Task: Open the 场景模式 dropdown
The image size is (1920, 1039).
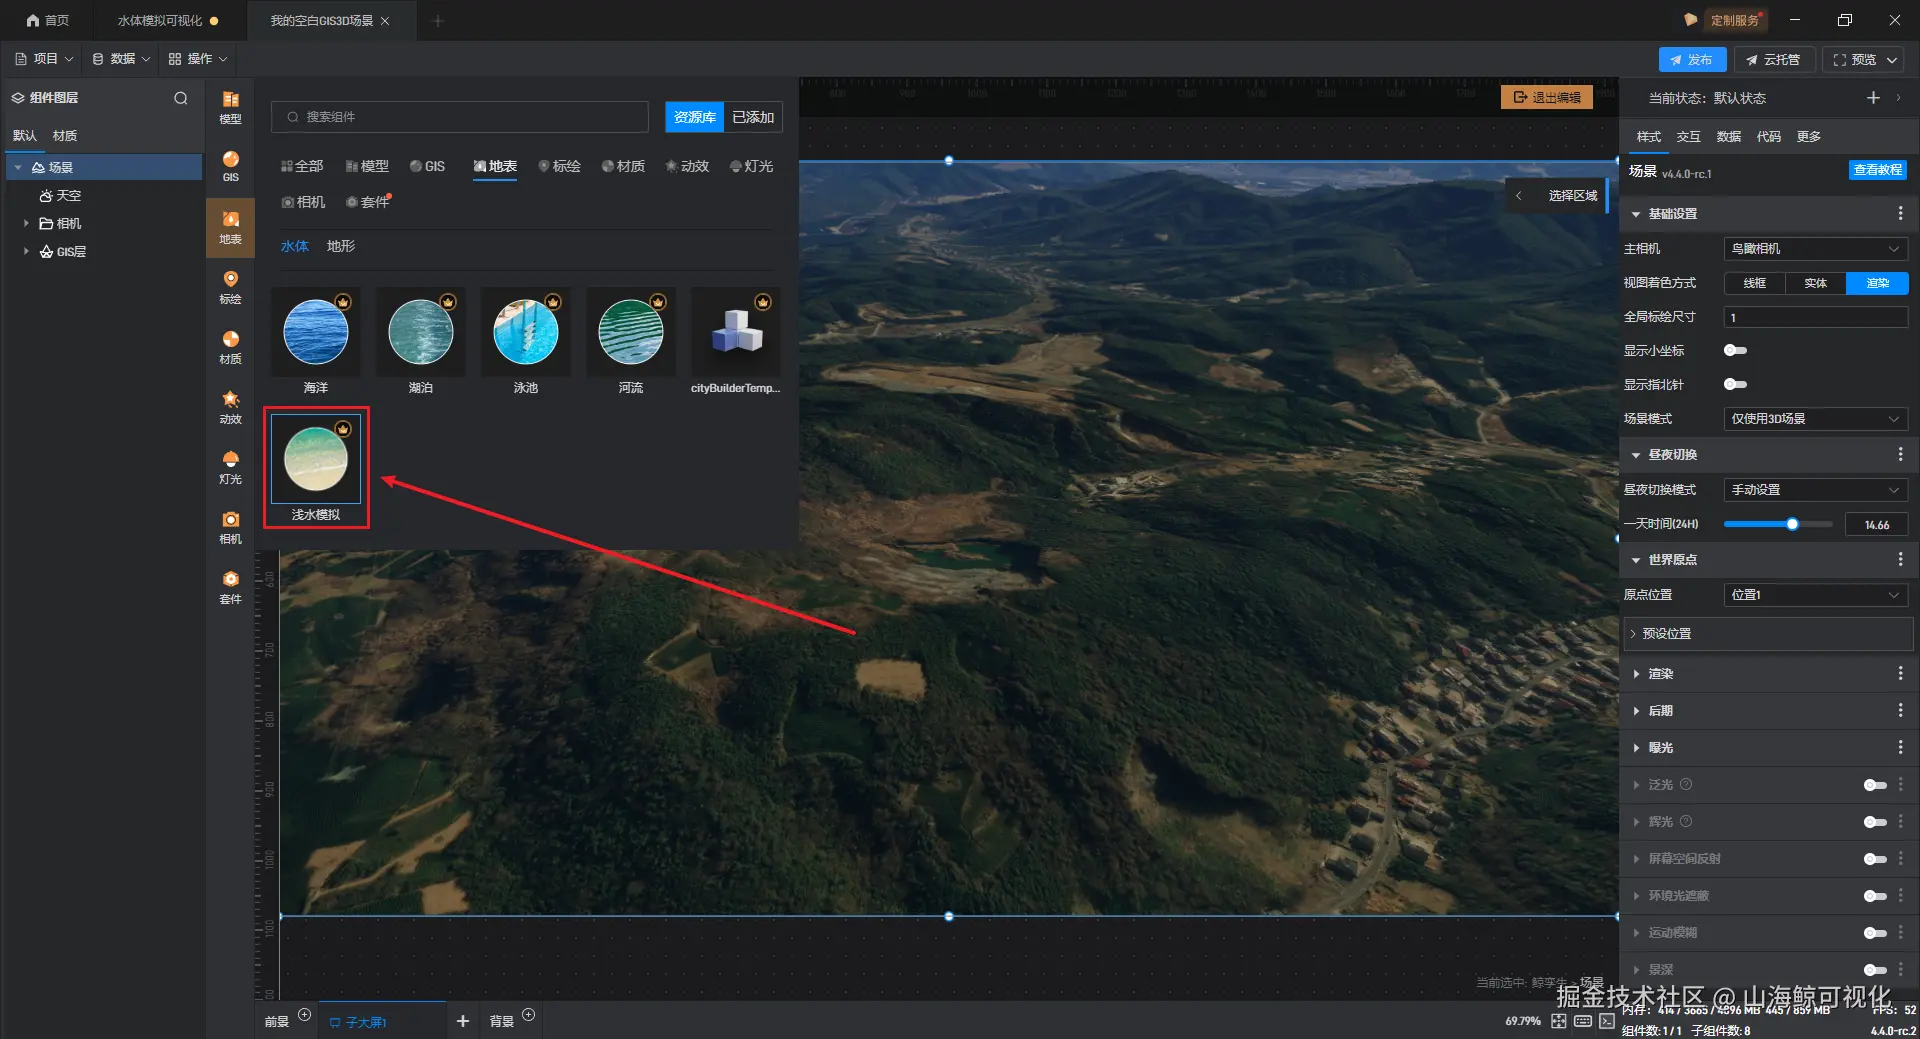Action: pyautogui.click(x=1815, y=419)
